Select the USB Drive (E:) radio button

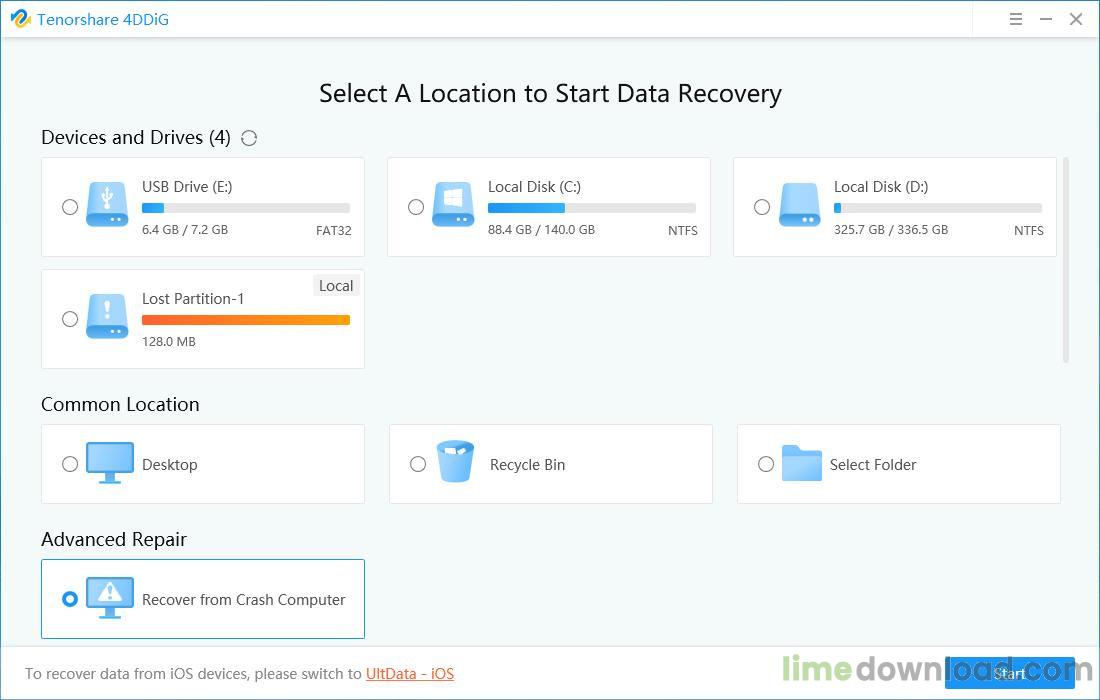coord(70,207)
